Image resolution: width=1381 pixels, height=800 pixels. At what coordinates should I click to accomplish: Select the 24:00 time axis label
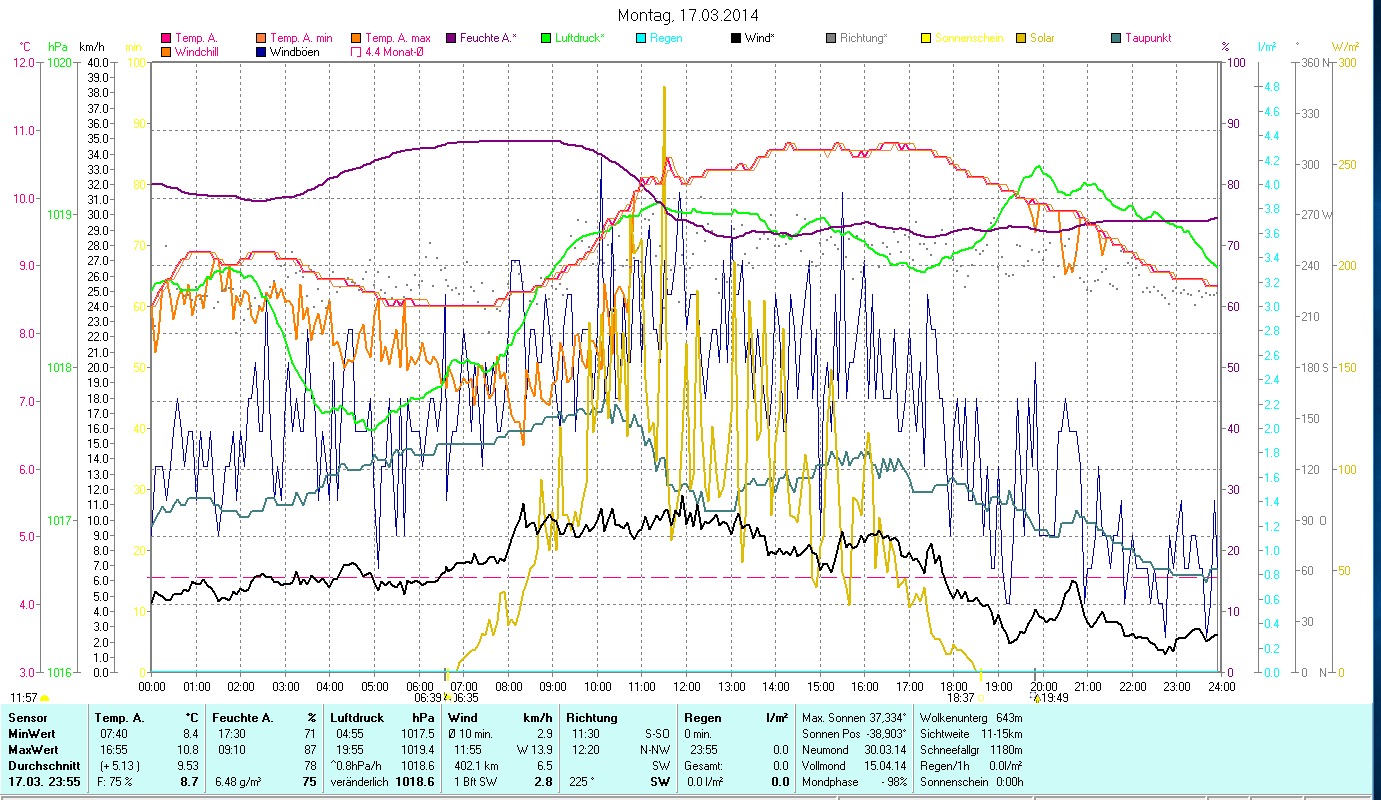pyautogui.click(x=1221, y=687)
